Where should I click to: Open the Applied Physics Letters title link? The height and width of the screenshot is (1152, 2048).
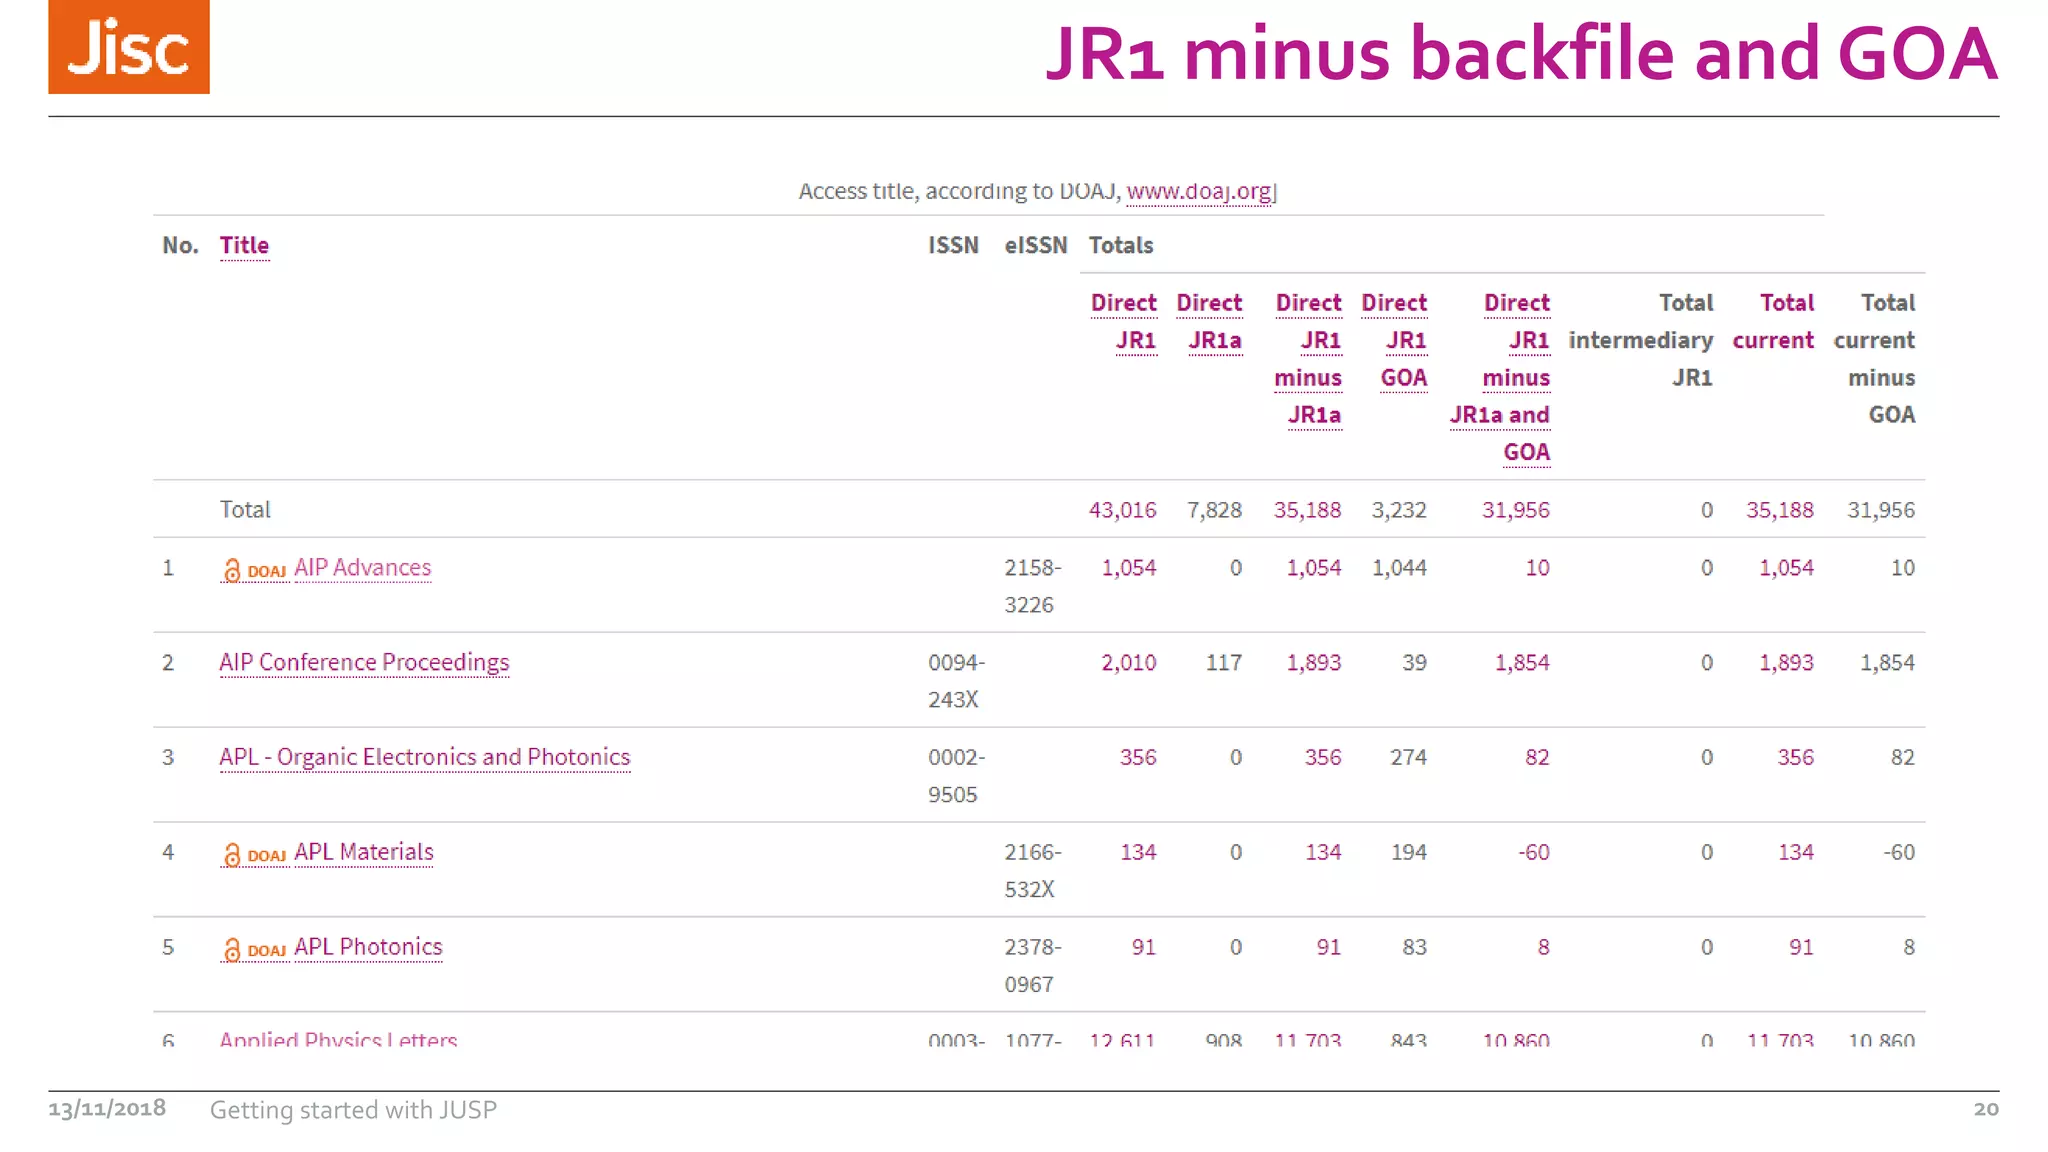click(x=338, y=1039)
